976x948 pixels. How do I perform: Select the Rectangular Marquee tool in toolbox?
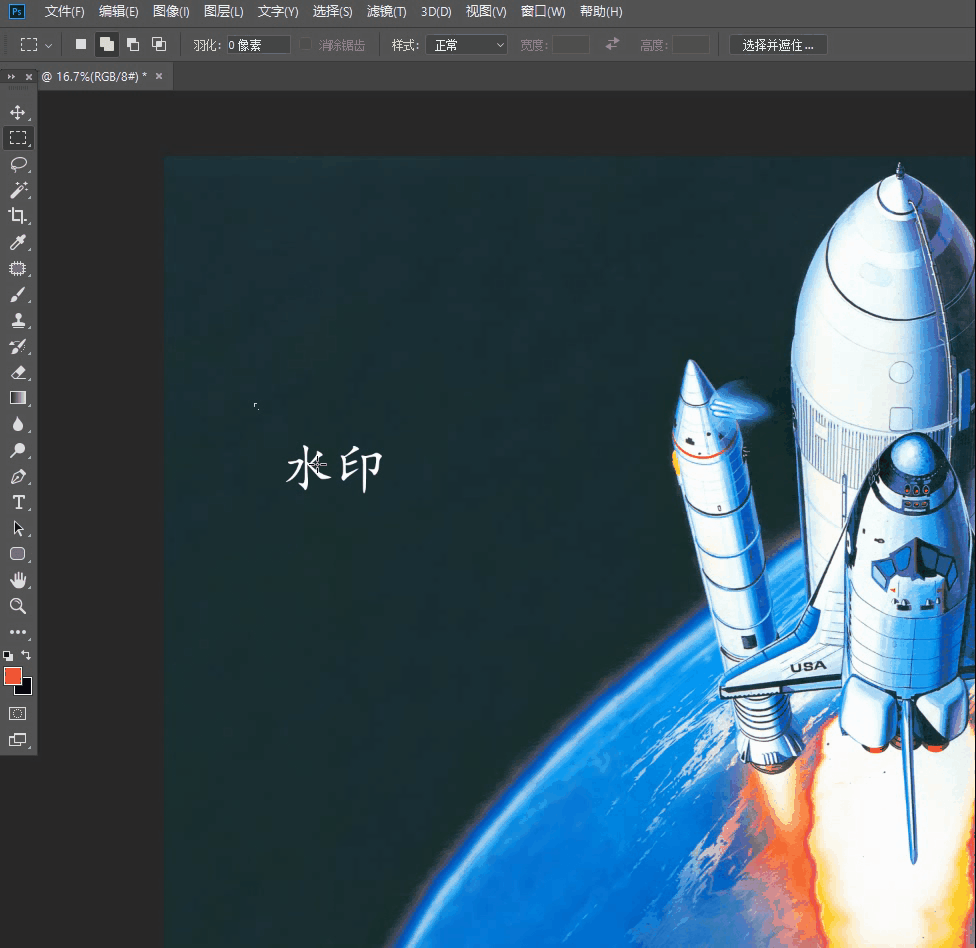click(x=18, y=138)
